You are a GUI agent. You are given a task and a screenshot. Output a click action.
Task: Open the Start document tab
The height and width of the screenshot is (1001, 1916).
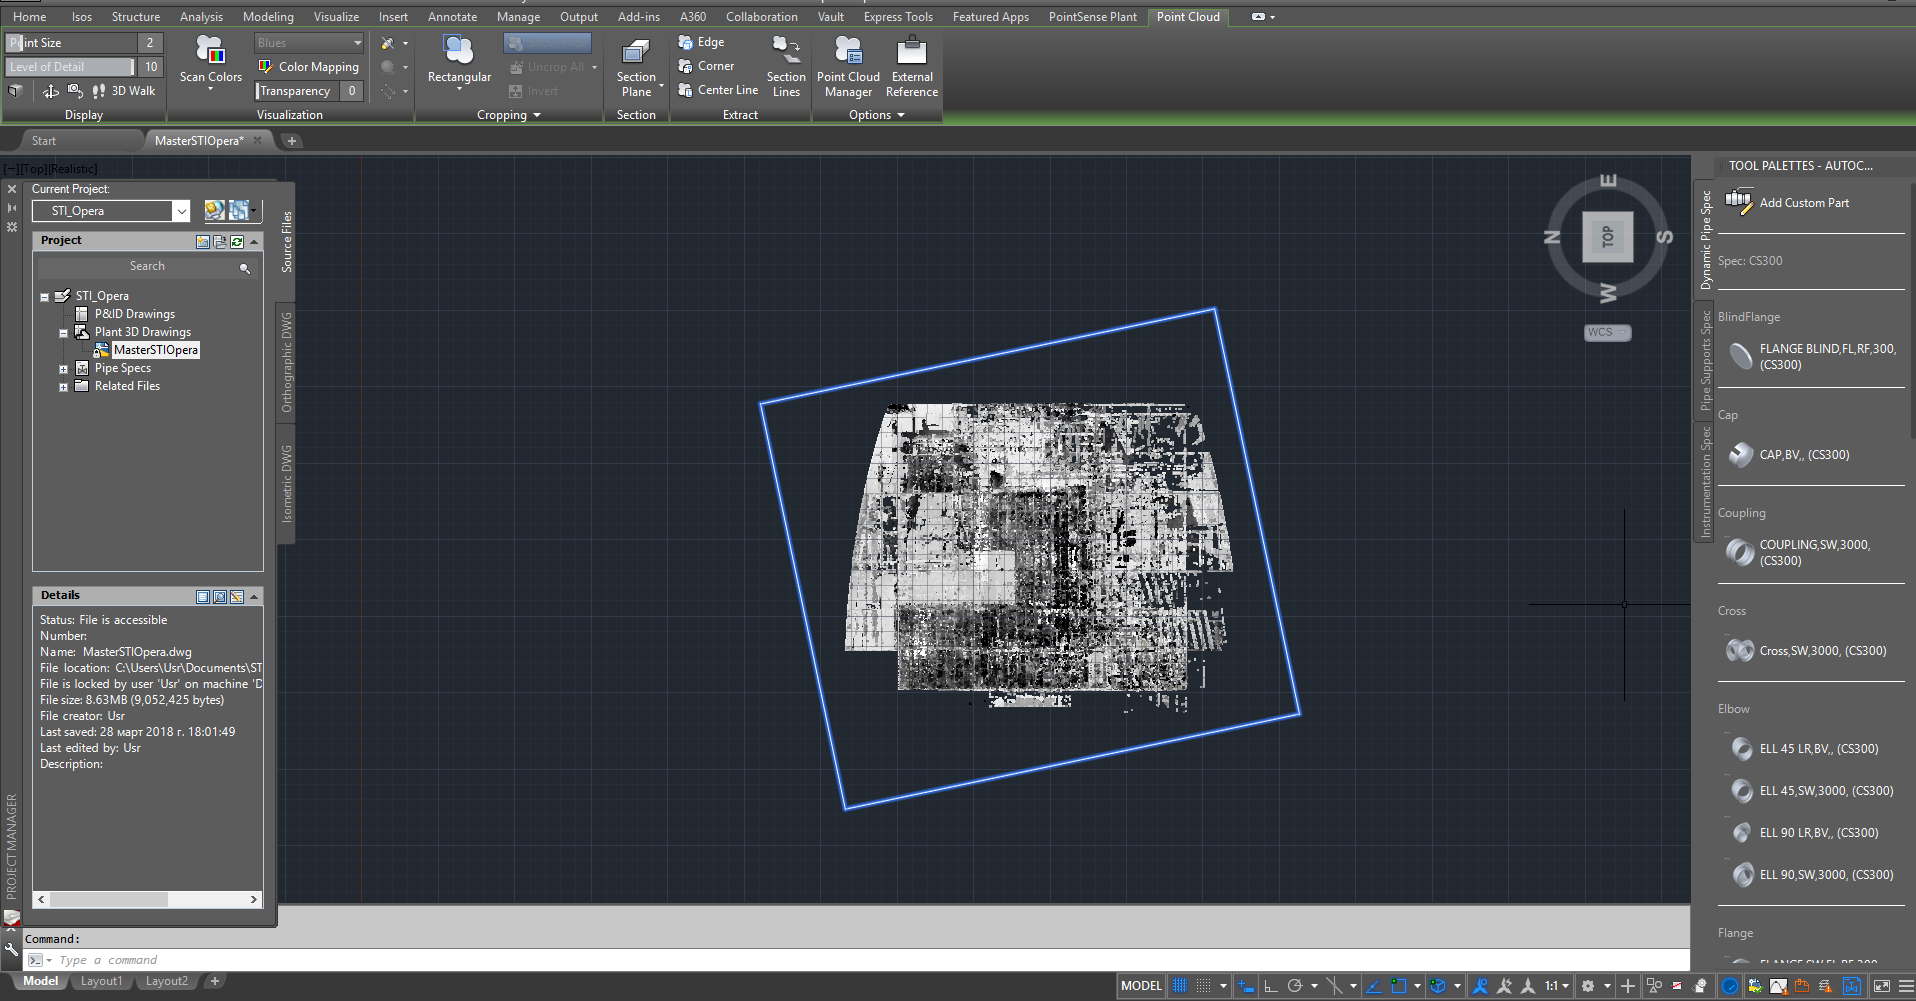44,141
